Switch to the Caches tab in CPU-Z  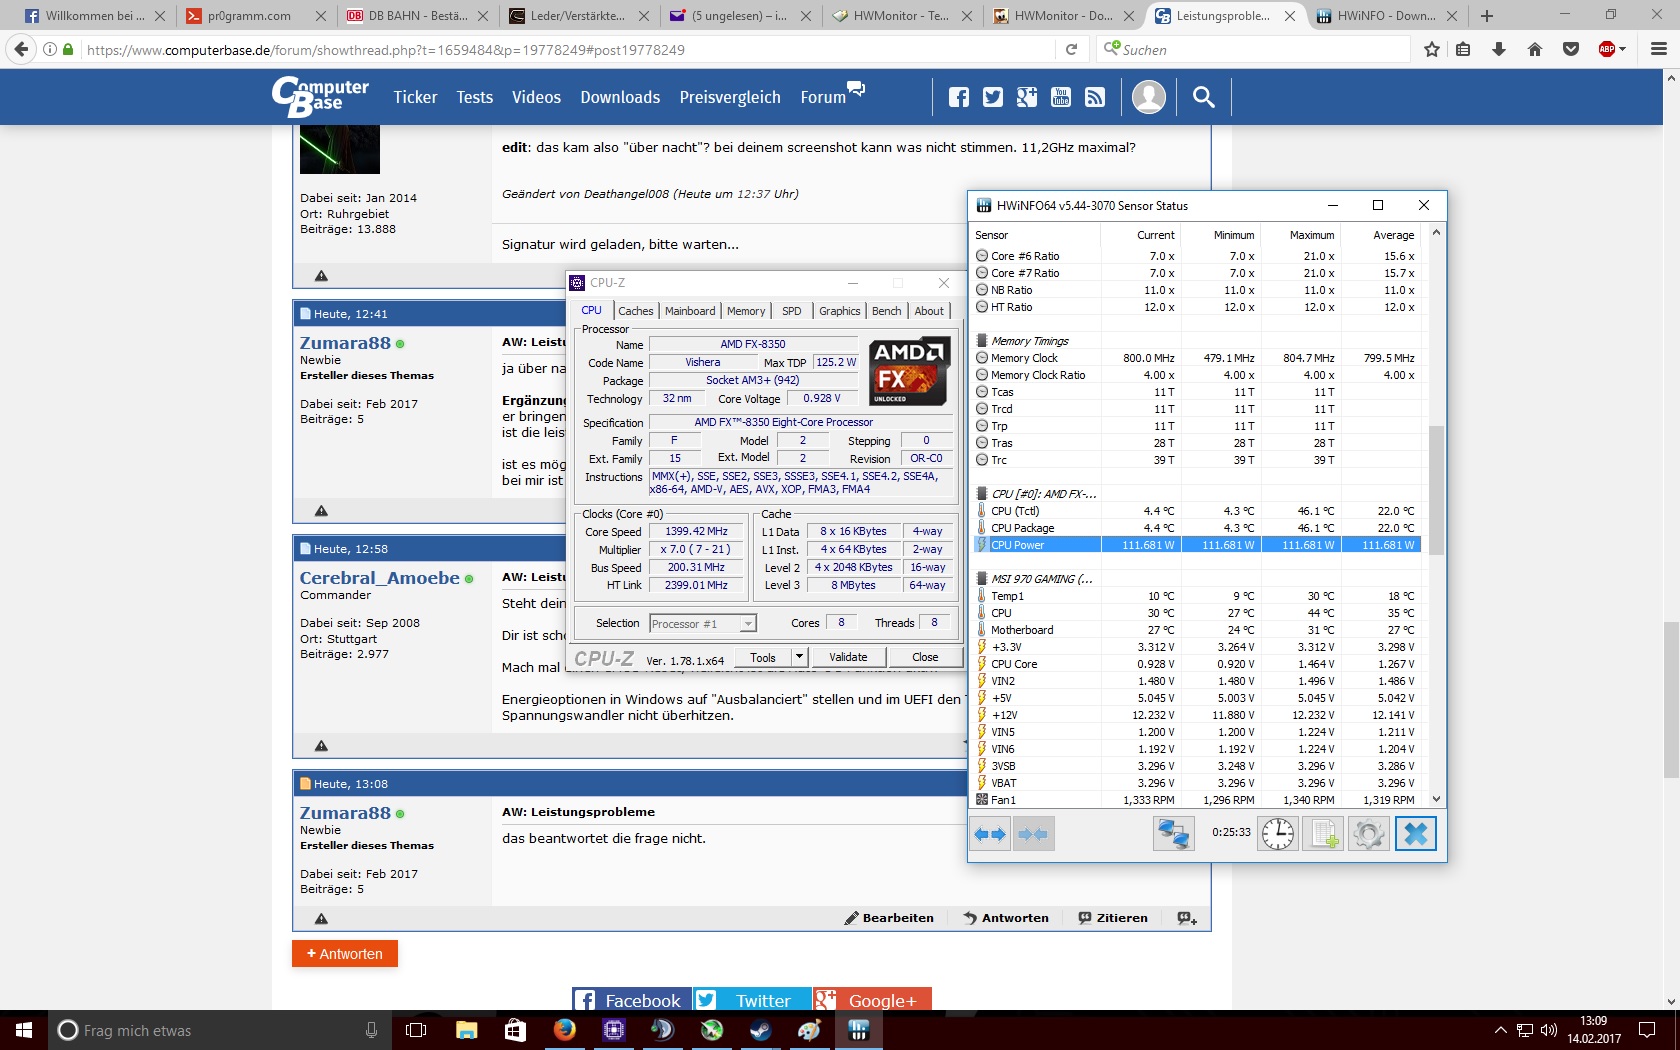(x=635, y=311)
